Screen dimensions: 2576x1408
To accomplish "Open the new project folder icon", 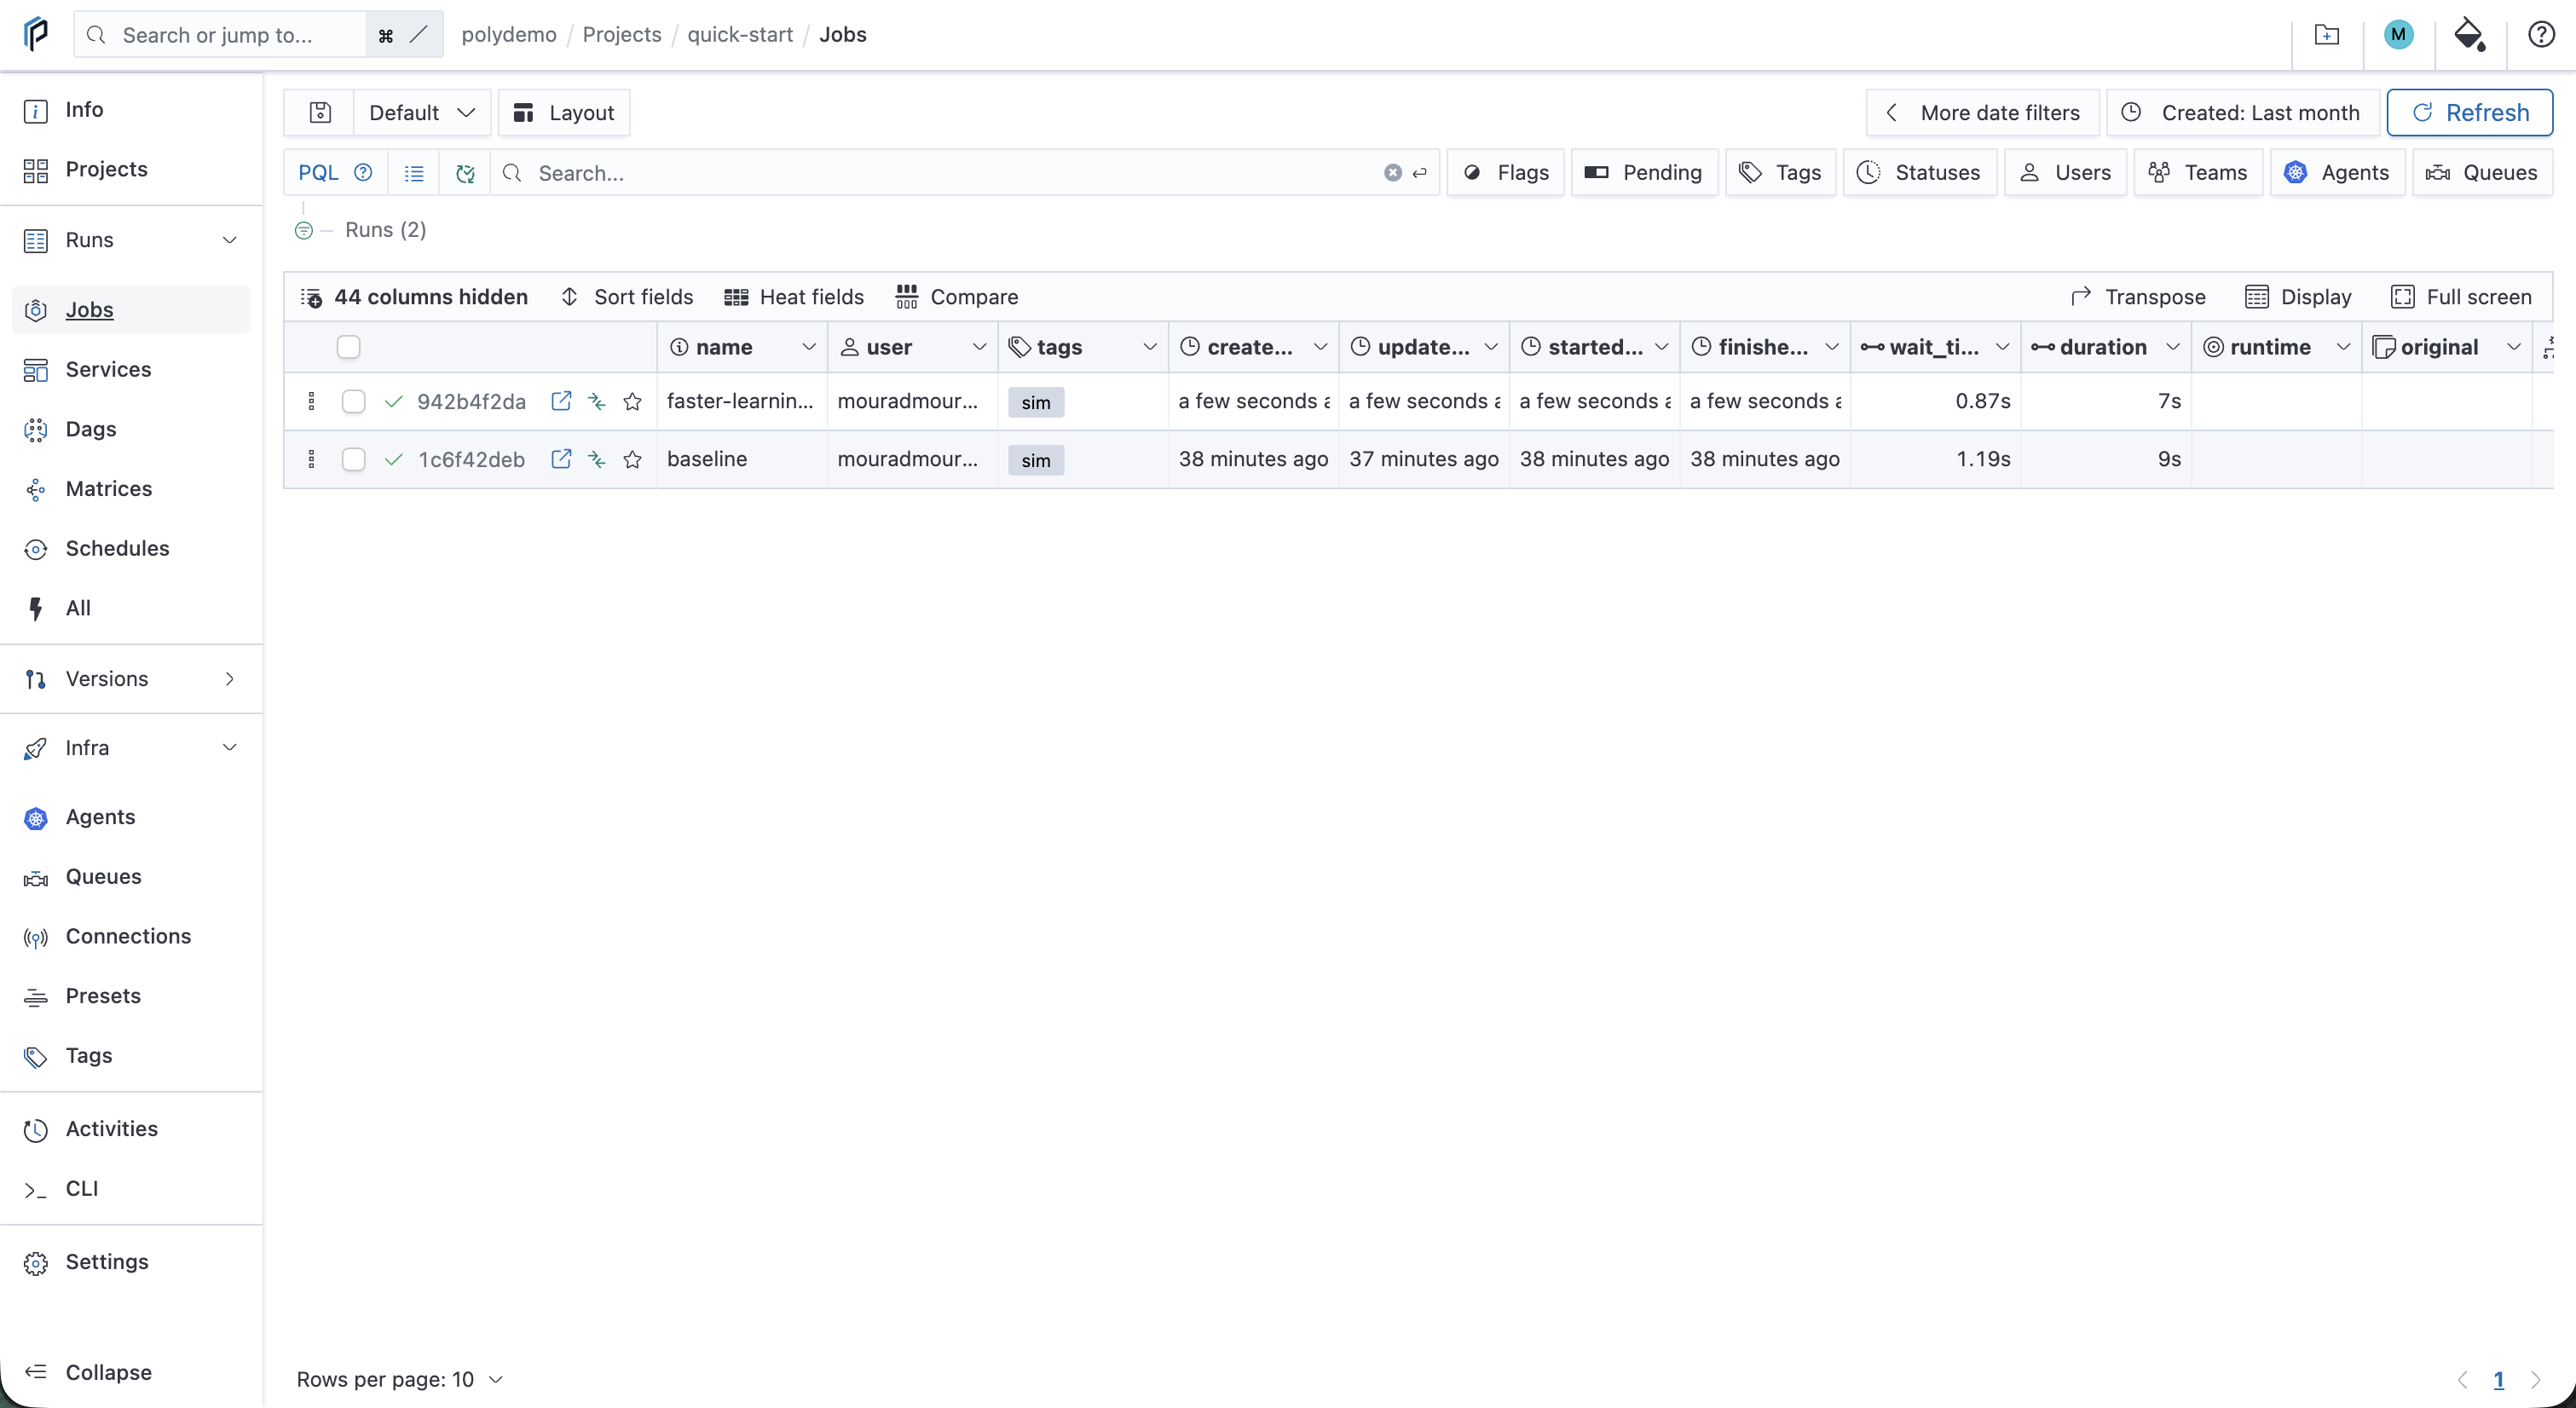I will pyautogui.click(x=2326, y=35).
